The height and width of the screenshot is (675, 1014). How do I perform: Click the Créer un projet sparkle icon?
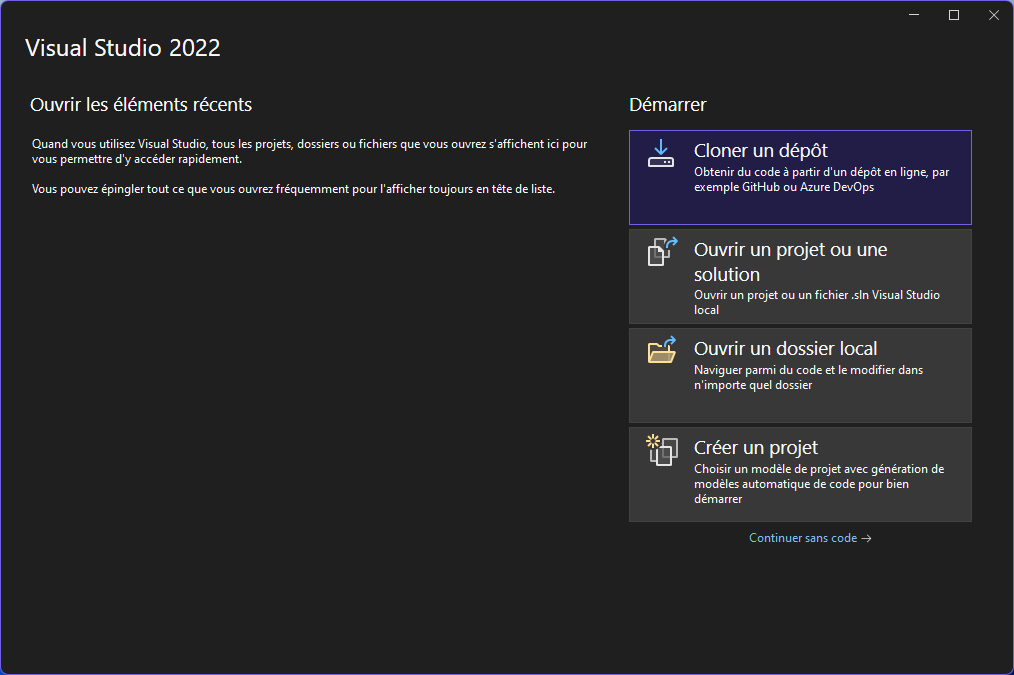(x=661, y=449)
